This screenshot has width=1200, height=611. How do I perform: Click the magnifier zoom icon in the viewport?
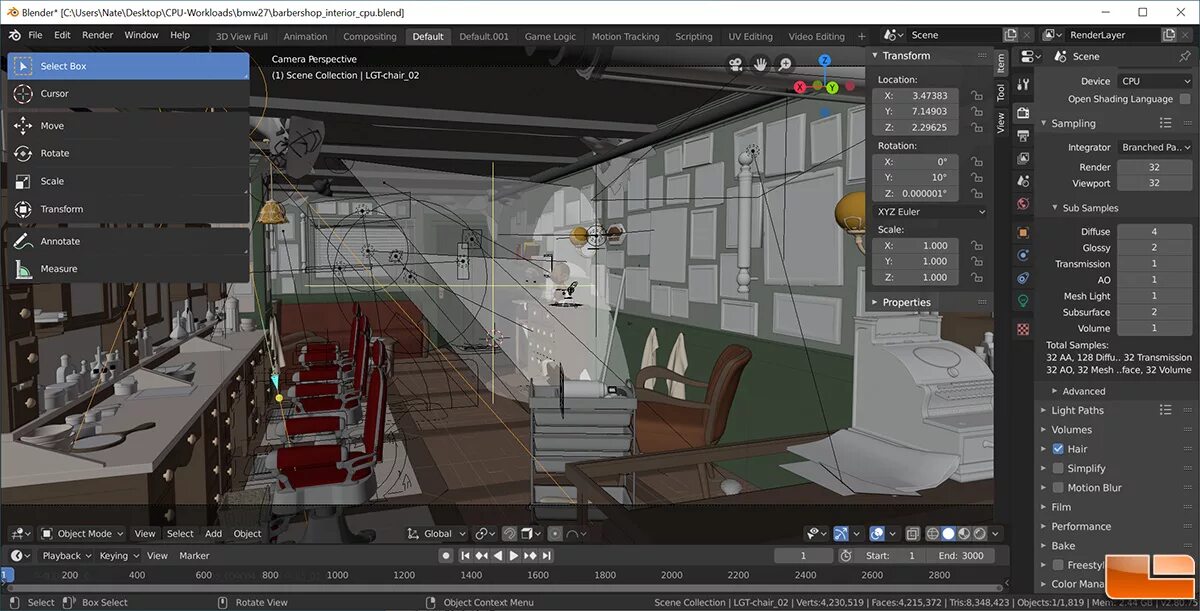tap(785, 64)
